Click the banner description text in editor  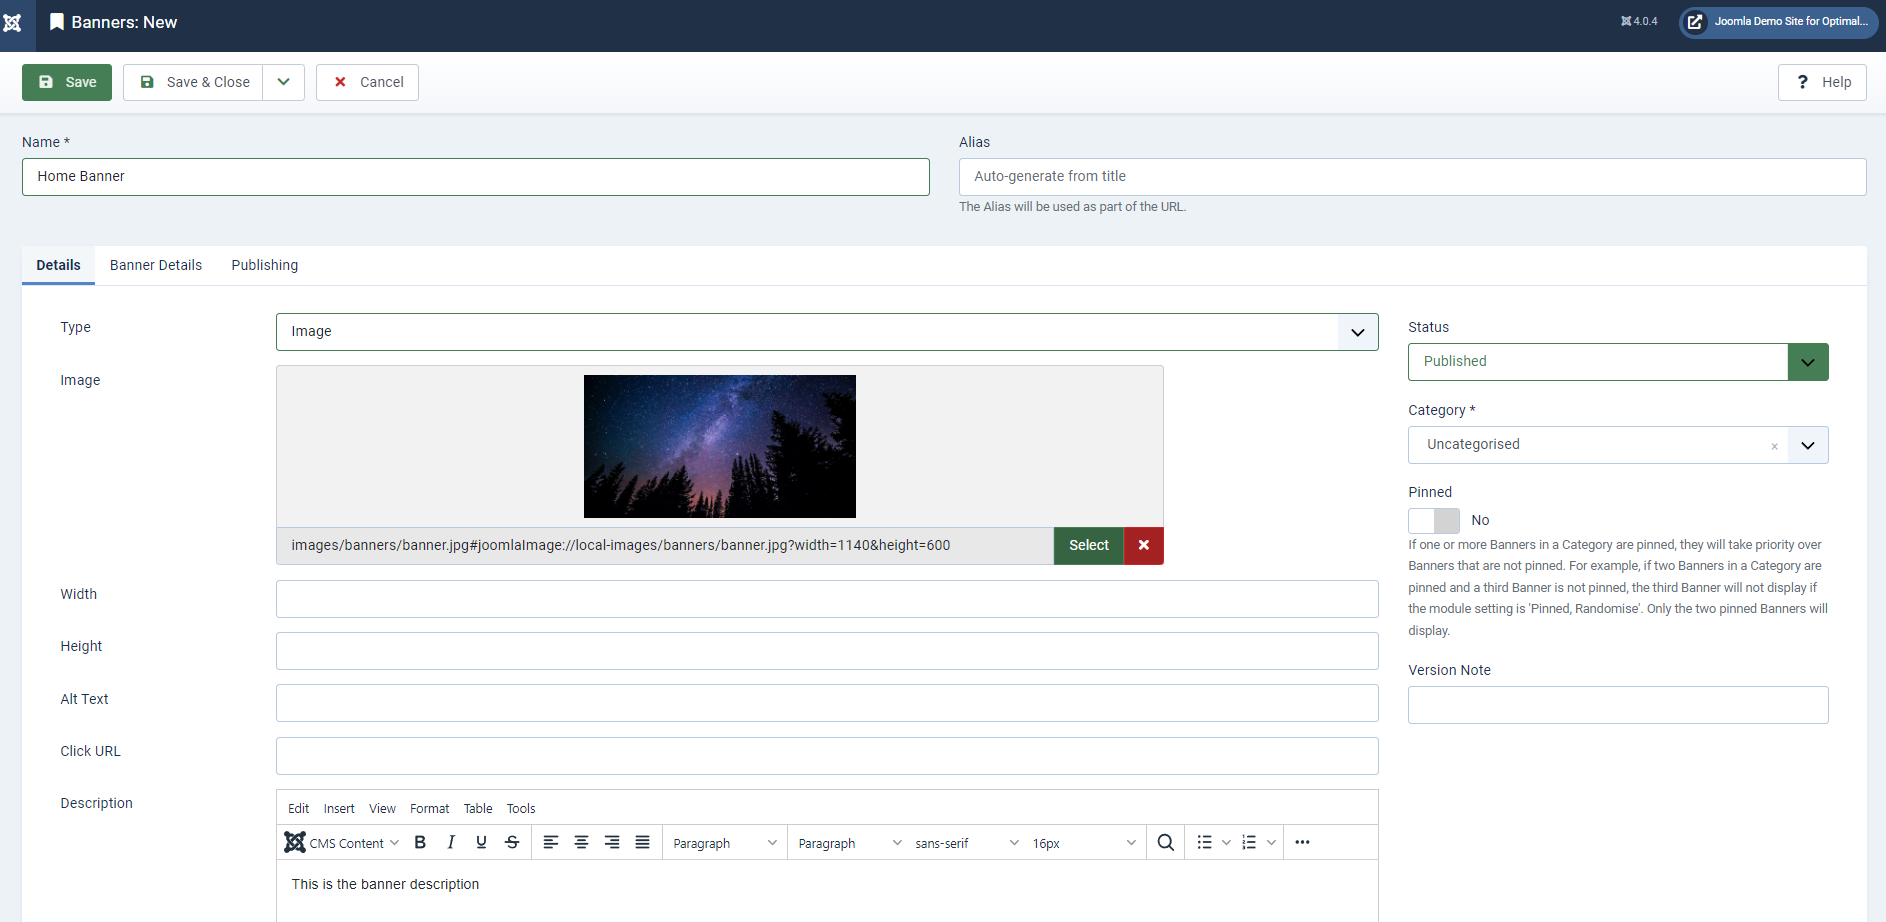tap(385, 884)
